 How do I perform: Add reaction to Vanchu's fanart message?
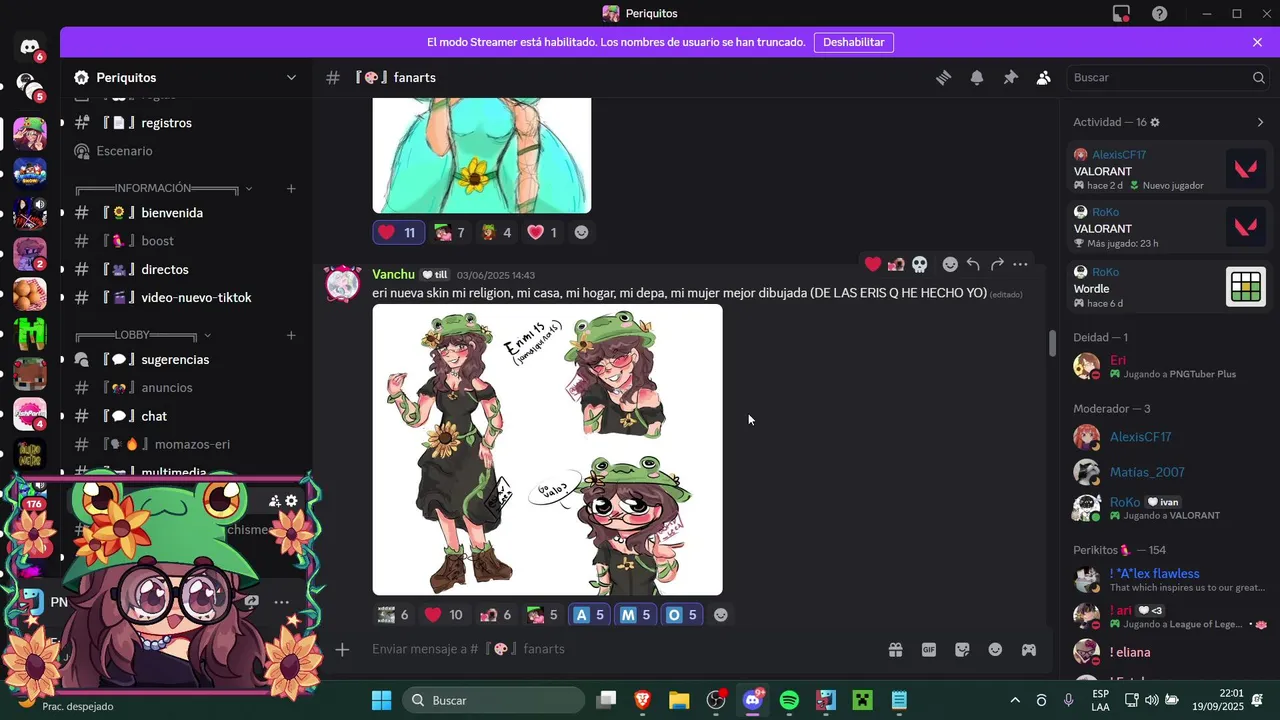point(721,615)
